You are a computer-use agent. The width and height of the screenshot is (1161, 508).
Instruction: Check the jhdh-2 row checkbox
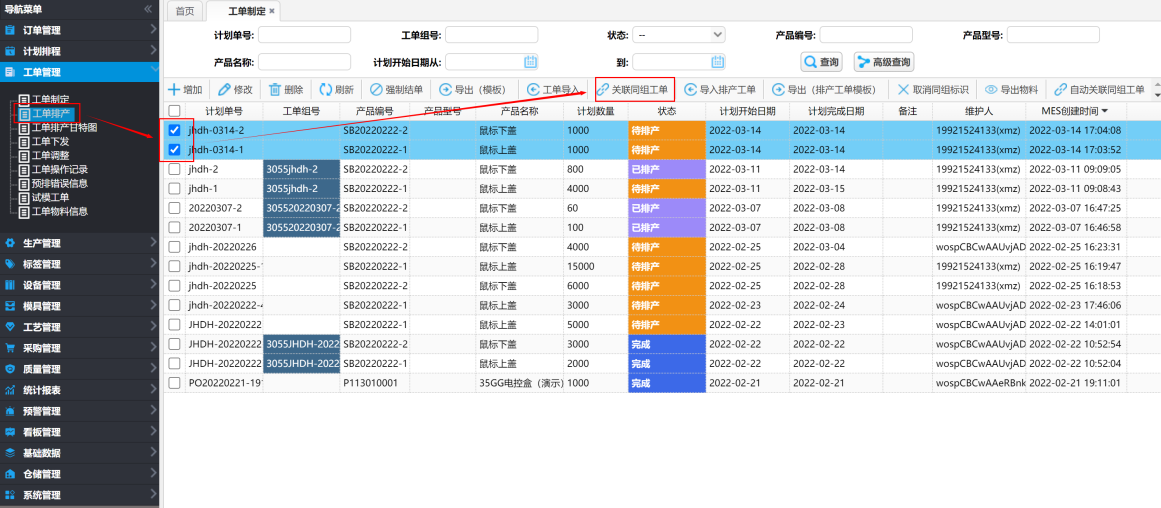click(x=175, y=169)
